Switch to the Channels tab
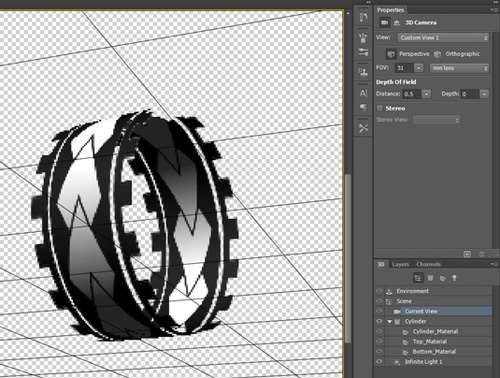This screenshot has width=500, height=378. 428,264
